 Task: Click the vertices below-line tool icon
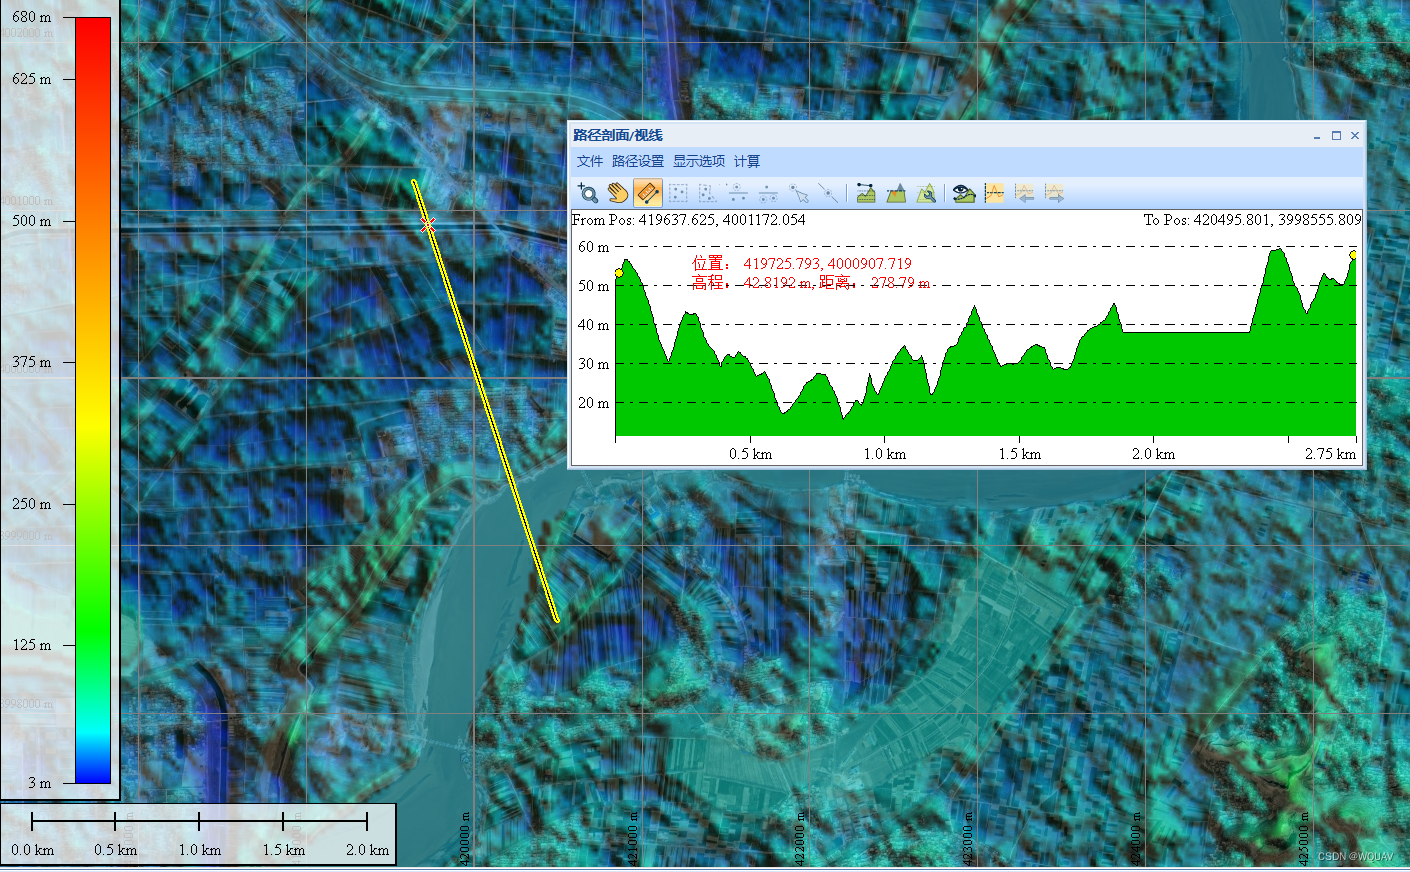[x=768, y=193]
